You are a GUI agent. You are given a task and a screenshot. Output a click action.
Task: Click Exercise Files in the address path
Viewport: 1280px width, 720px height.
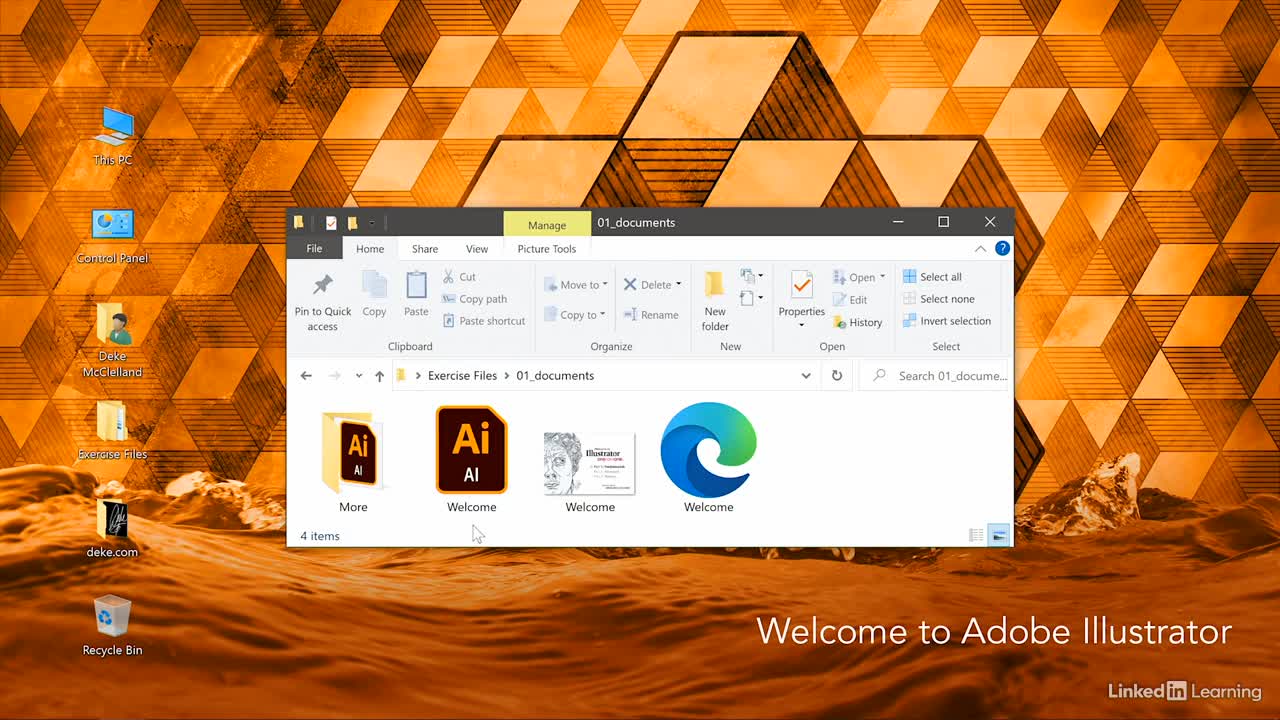click(462, 376)
